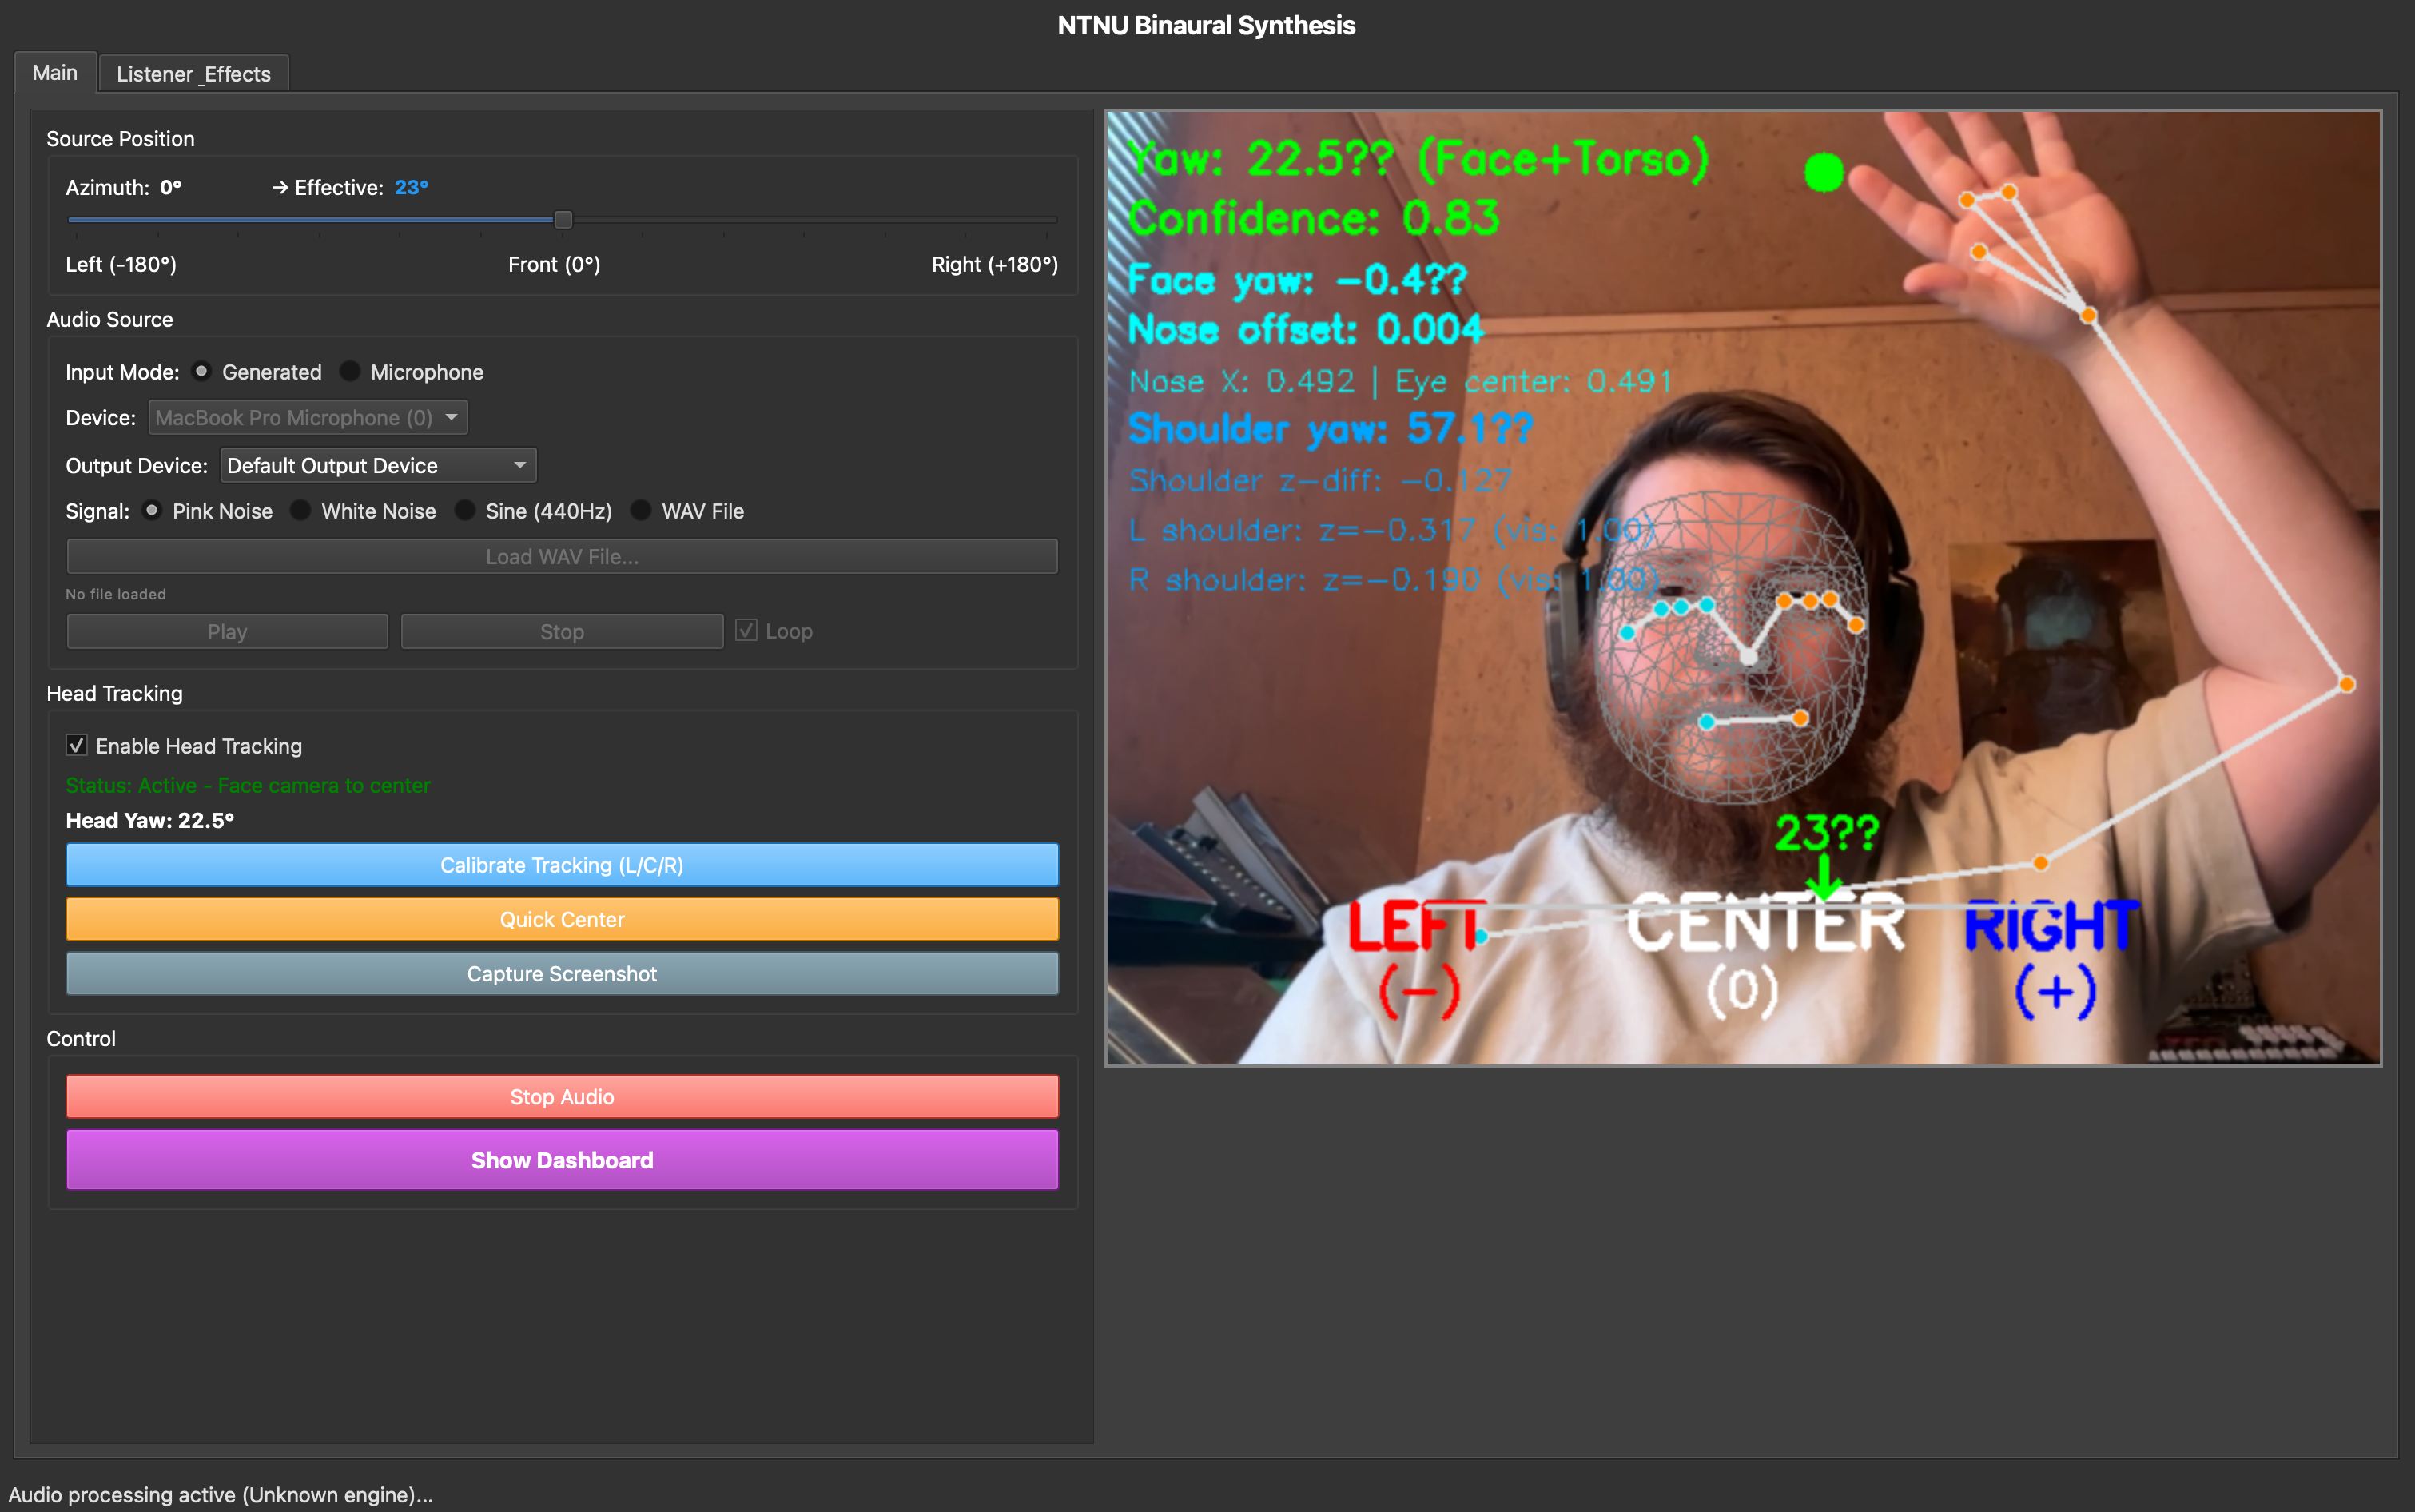Click Calibrate Tracking (L/C/R)
2415x1512 pixels.
pos(561,864)
